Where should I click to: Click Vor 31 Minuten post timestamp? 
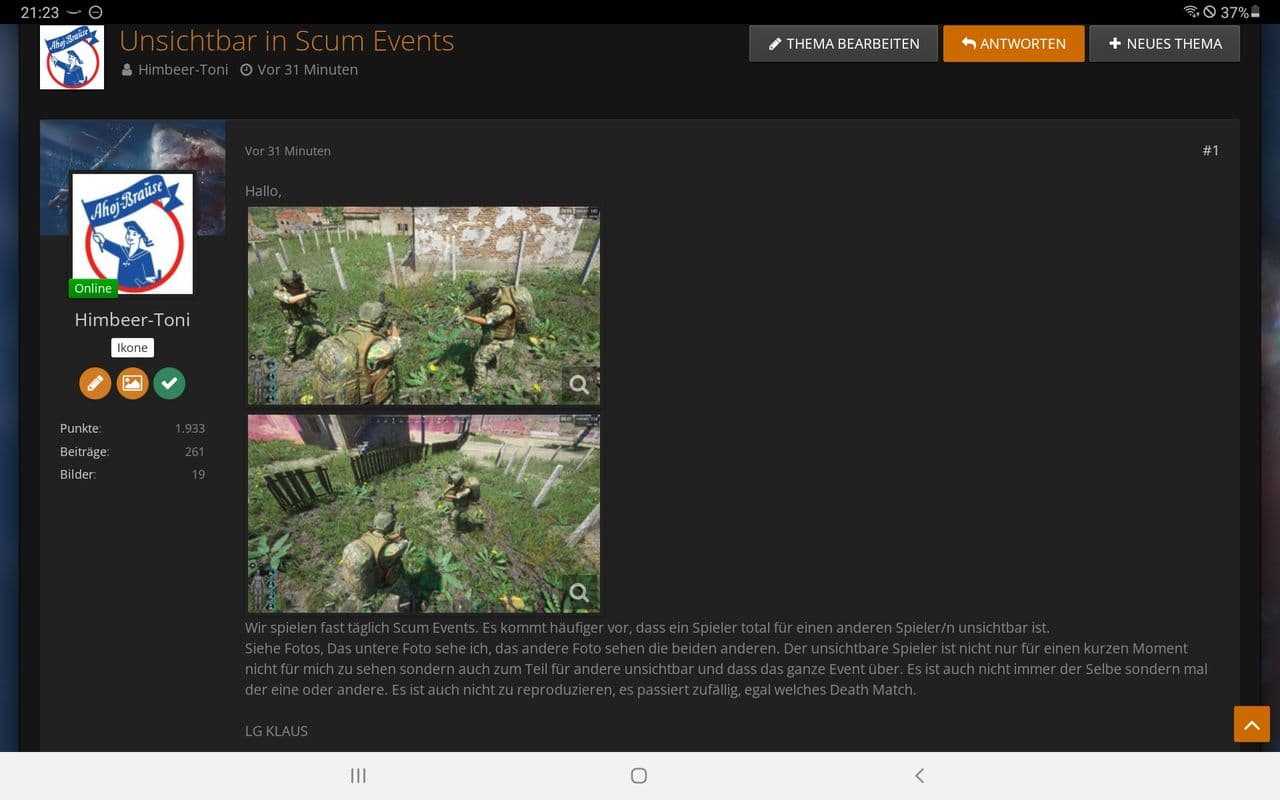click(288, 151)
